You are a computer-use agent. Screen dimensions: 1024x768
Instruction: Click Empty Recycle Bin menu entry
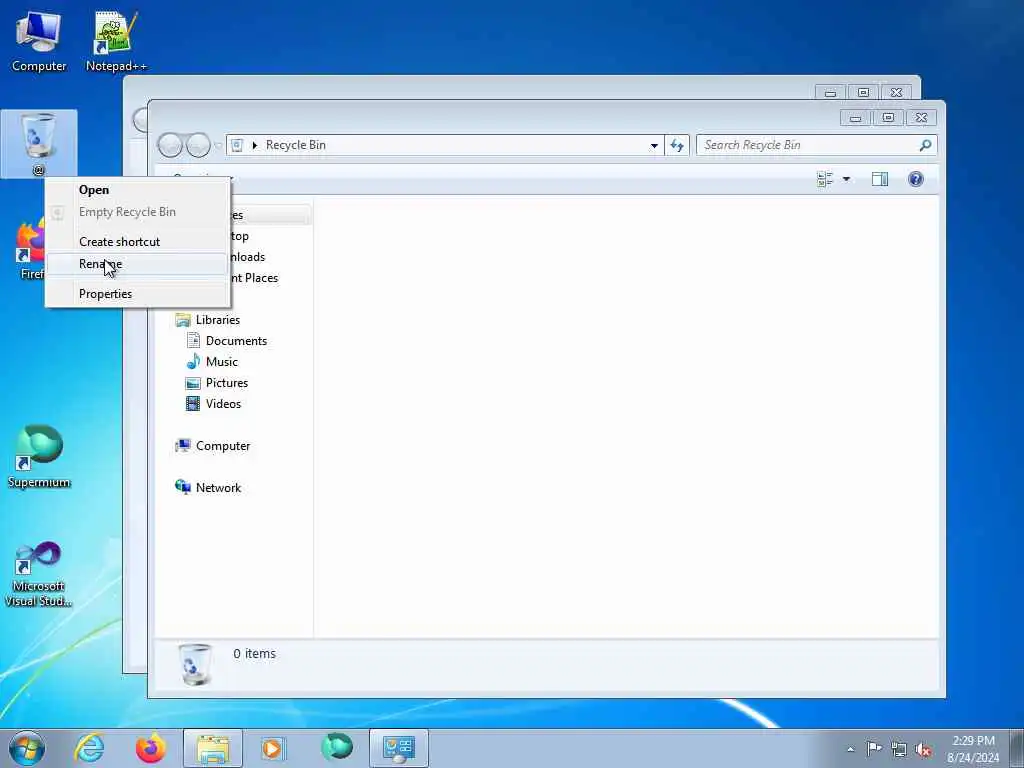click(127, 212)
